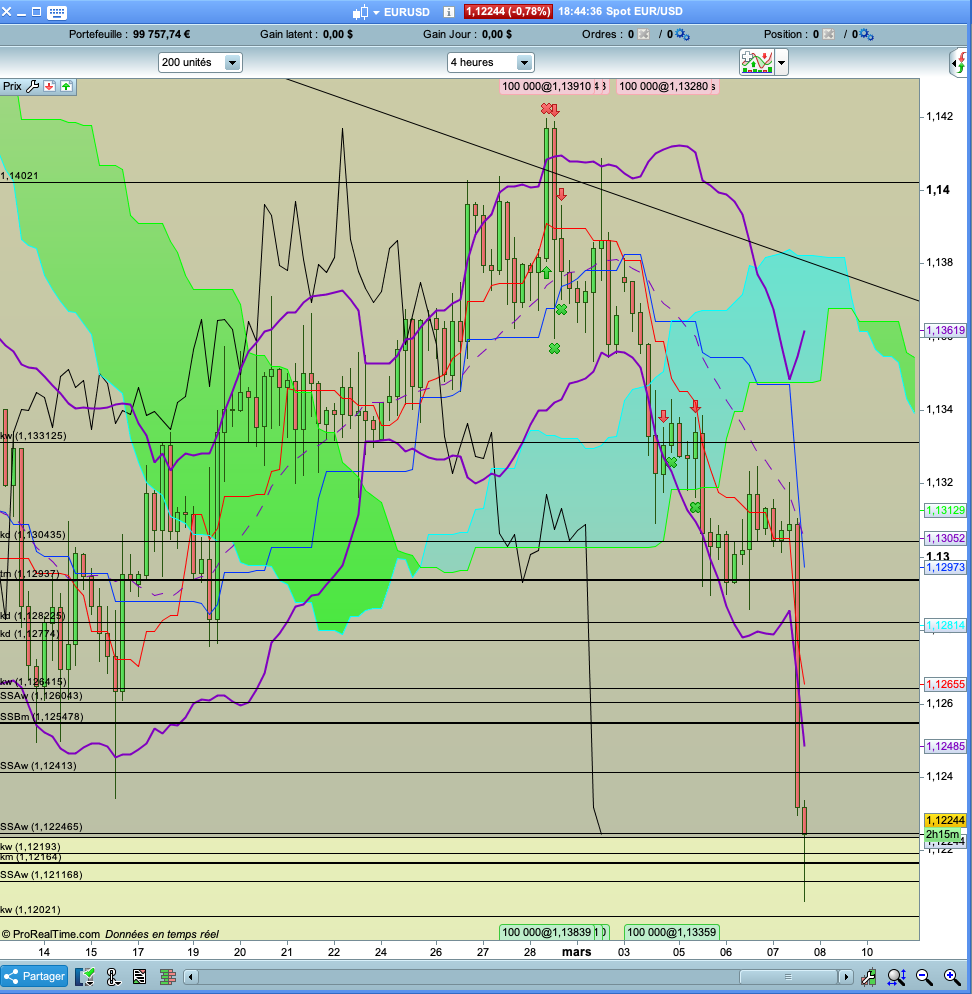Click the 1,12973 blue axis label
The width and height of the screenshot is (972, 994).
click(x=945, y=567)
